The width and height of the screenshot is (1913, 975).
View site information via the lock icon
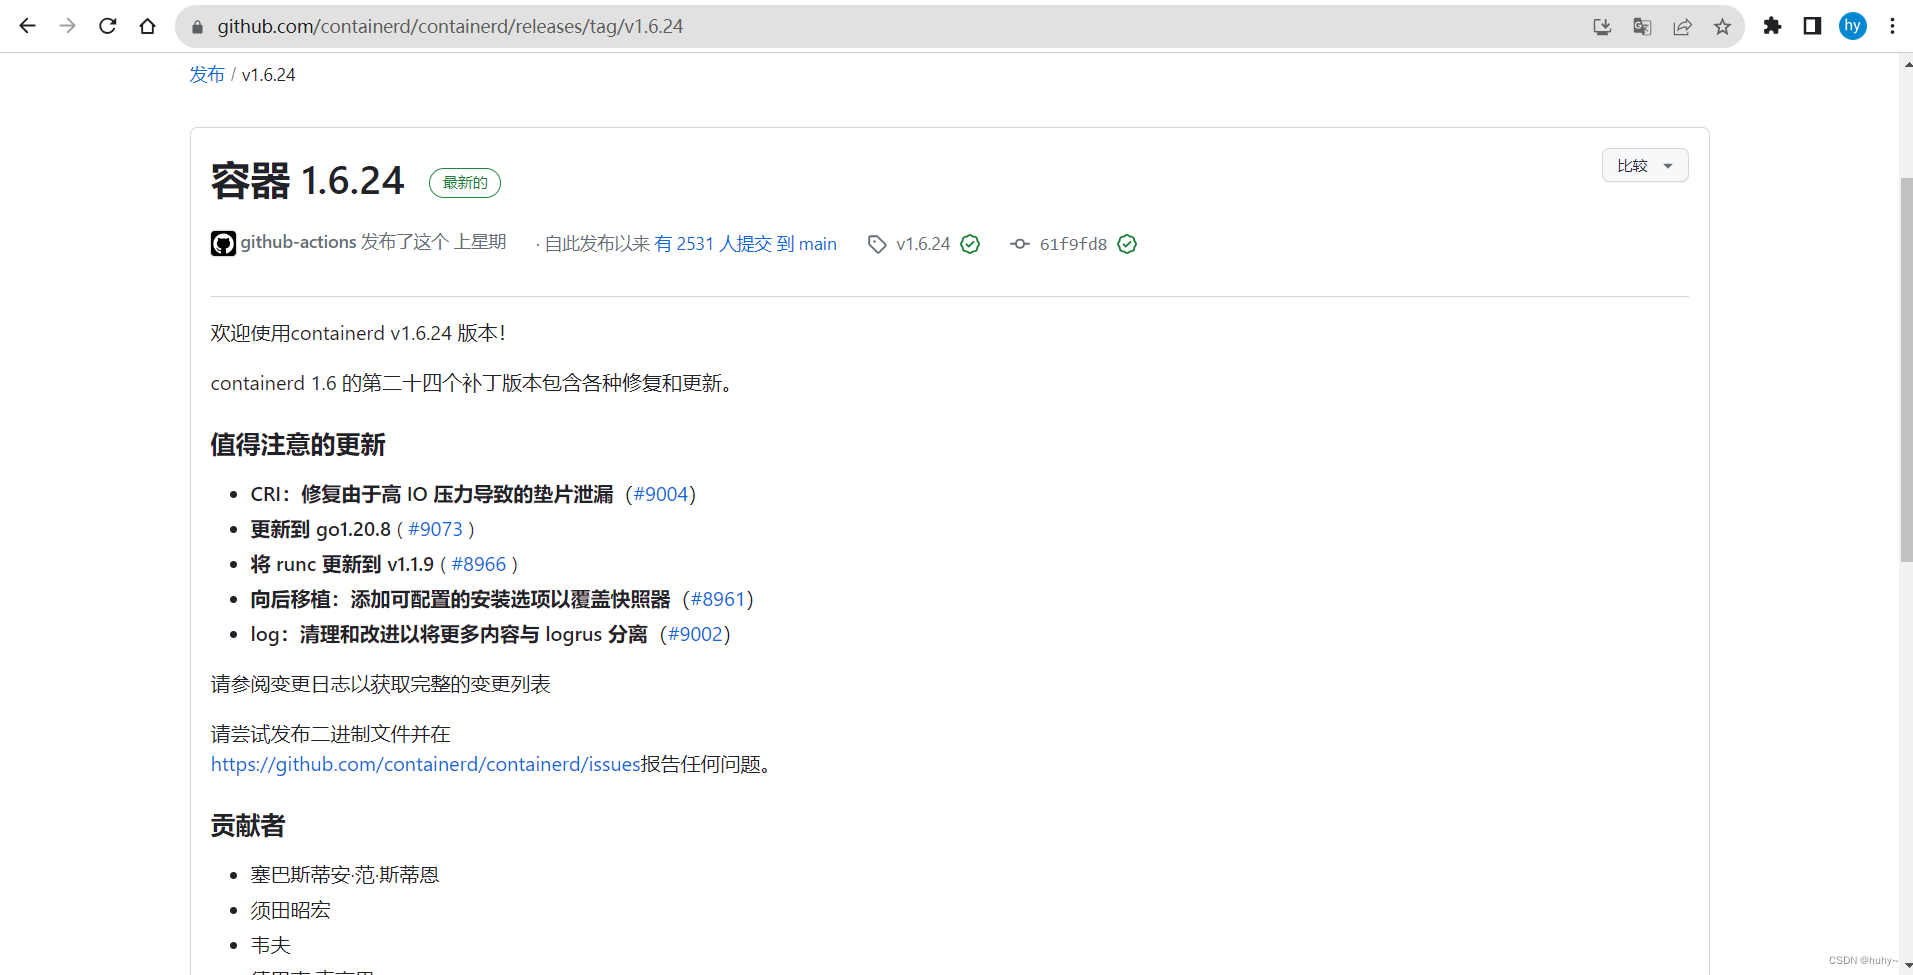(x=197, y=26)
